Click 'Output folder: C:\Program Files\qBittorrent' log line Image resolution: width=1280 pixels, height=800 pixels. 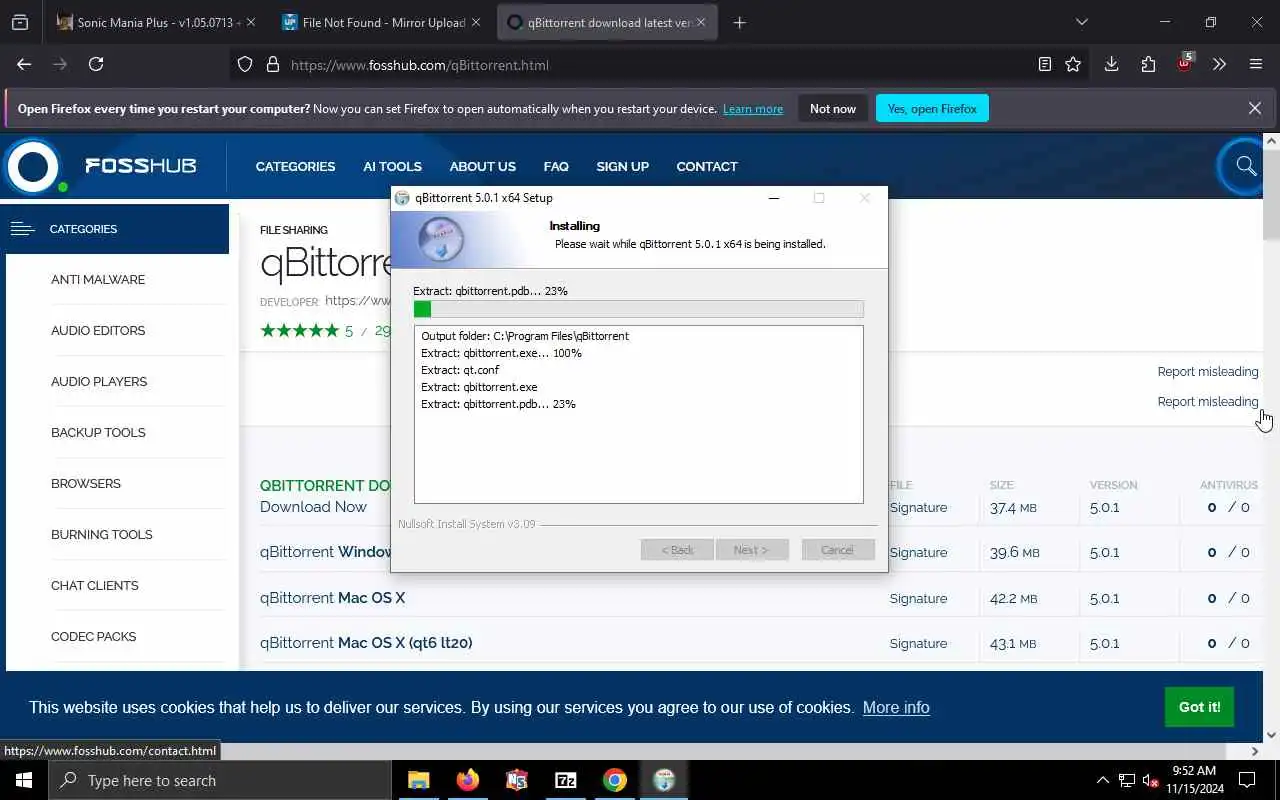pos(525,336)
